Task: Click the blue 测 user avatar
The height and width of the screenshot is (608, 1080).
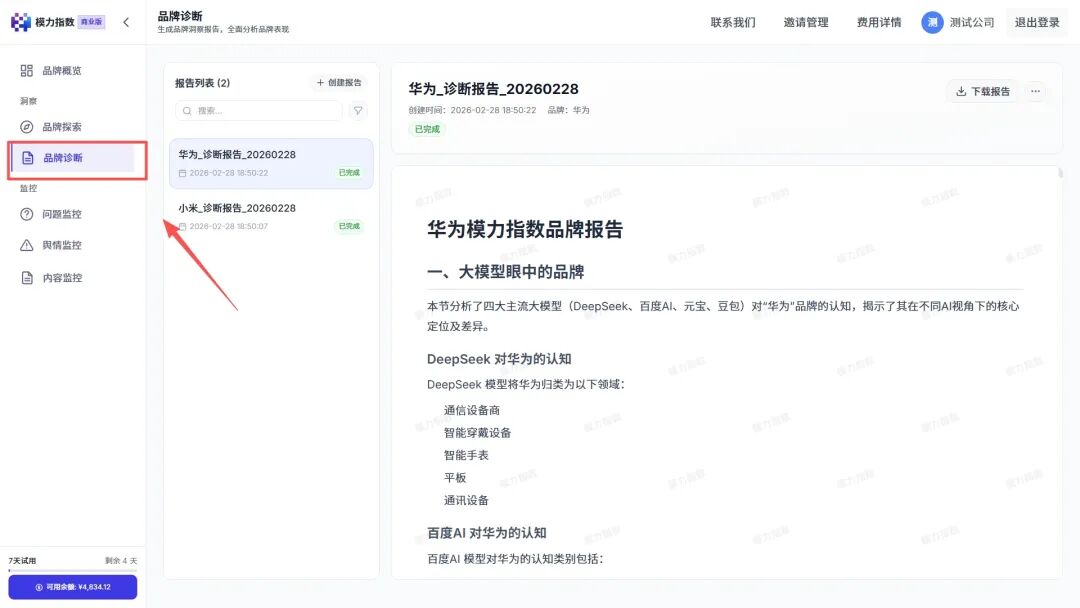Action: 932,22
